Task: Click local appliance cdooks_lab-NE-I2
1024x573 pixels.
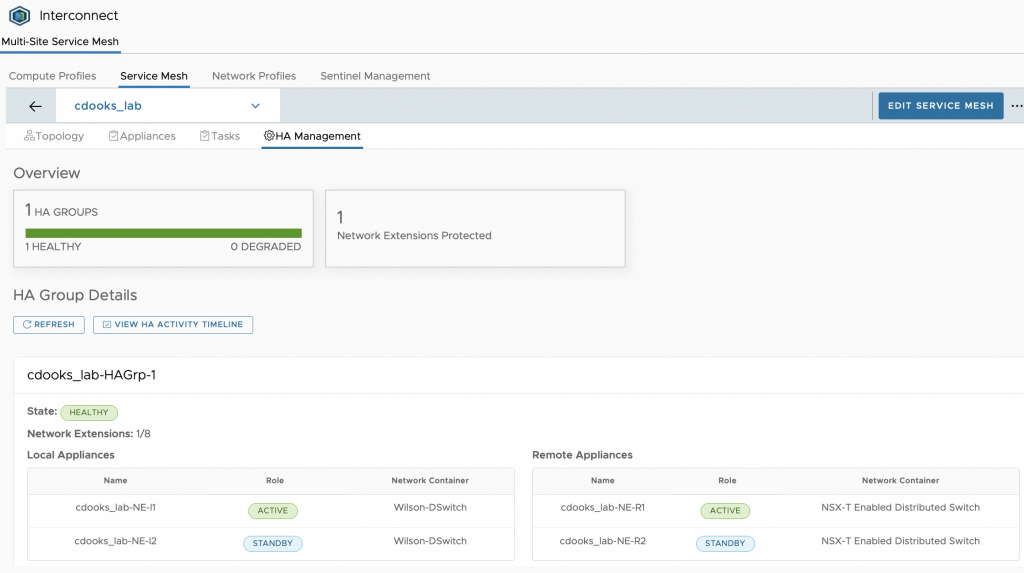Action: click(116, 541)
